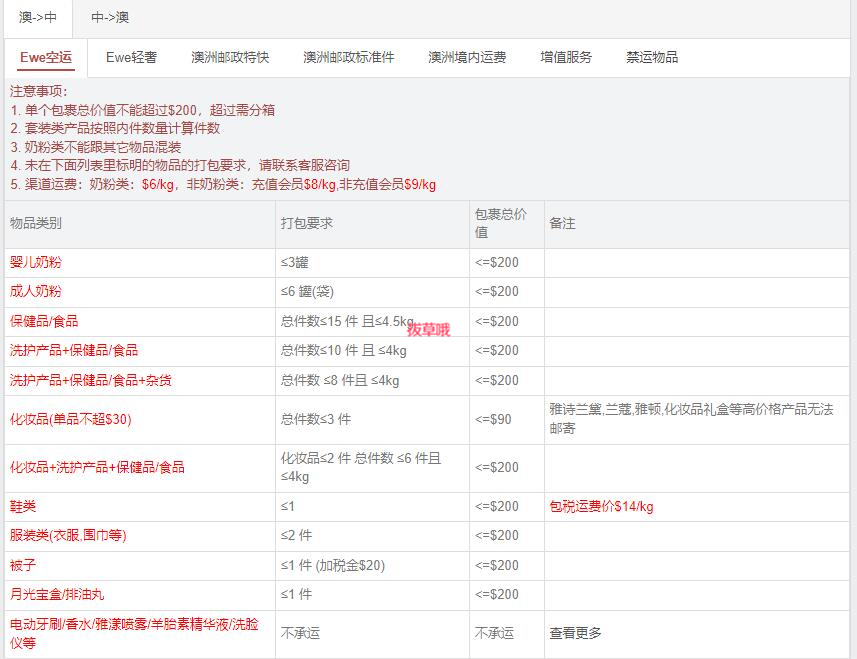Click the 注意事项 heading

tap(38, 91)
